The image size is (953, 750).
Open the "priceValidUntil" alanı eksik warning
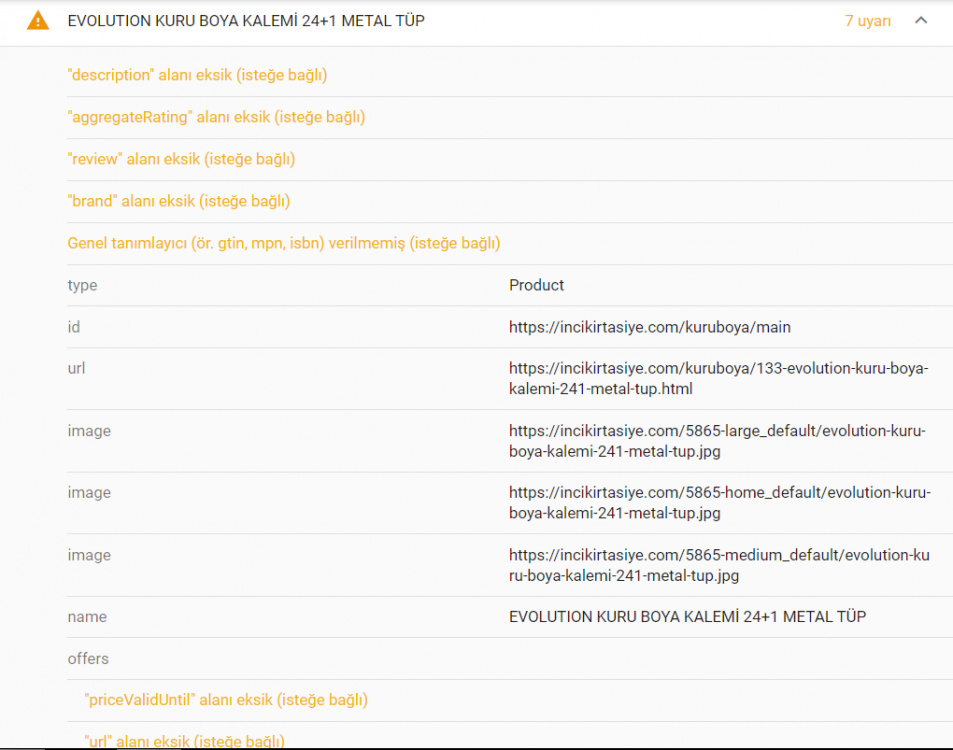tap(226, 700)
